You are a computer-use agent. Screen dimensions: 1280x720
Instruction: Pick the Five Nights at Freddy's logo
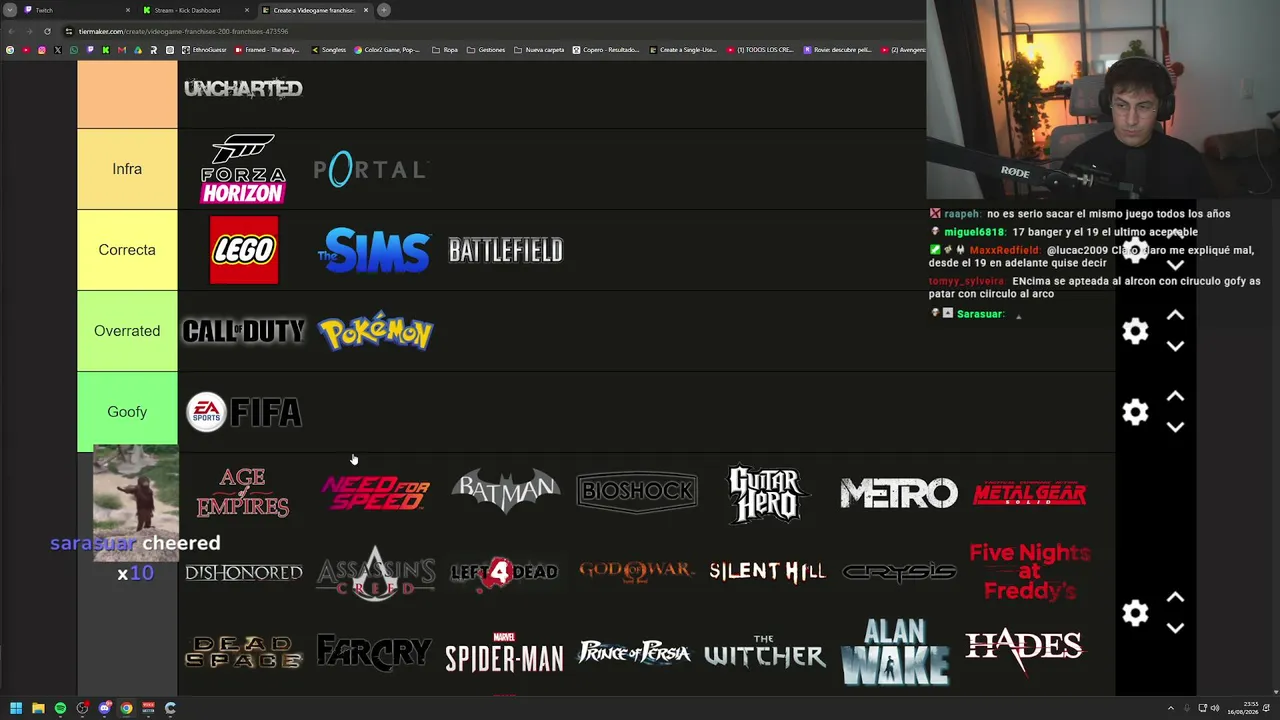point(1029,571)
